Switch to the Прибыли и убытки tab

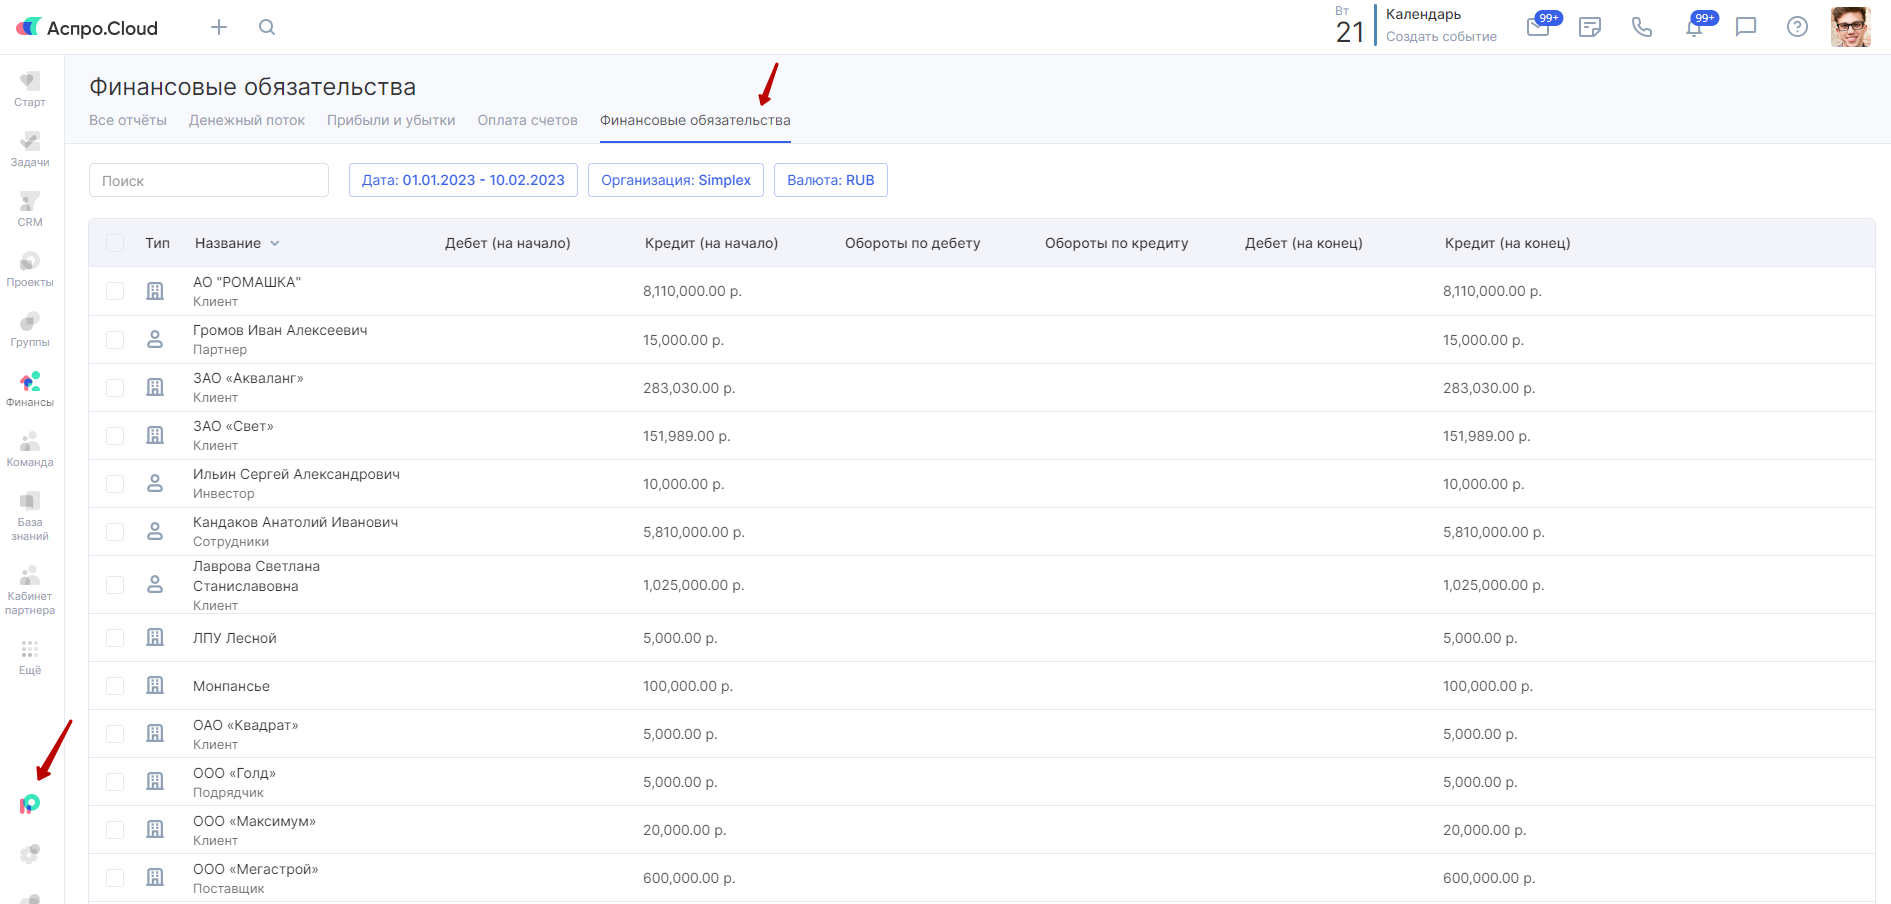pos(391,120)
